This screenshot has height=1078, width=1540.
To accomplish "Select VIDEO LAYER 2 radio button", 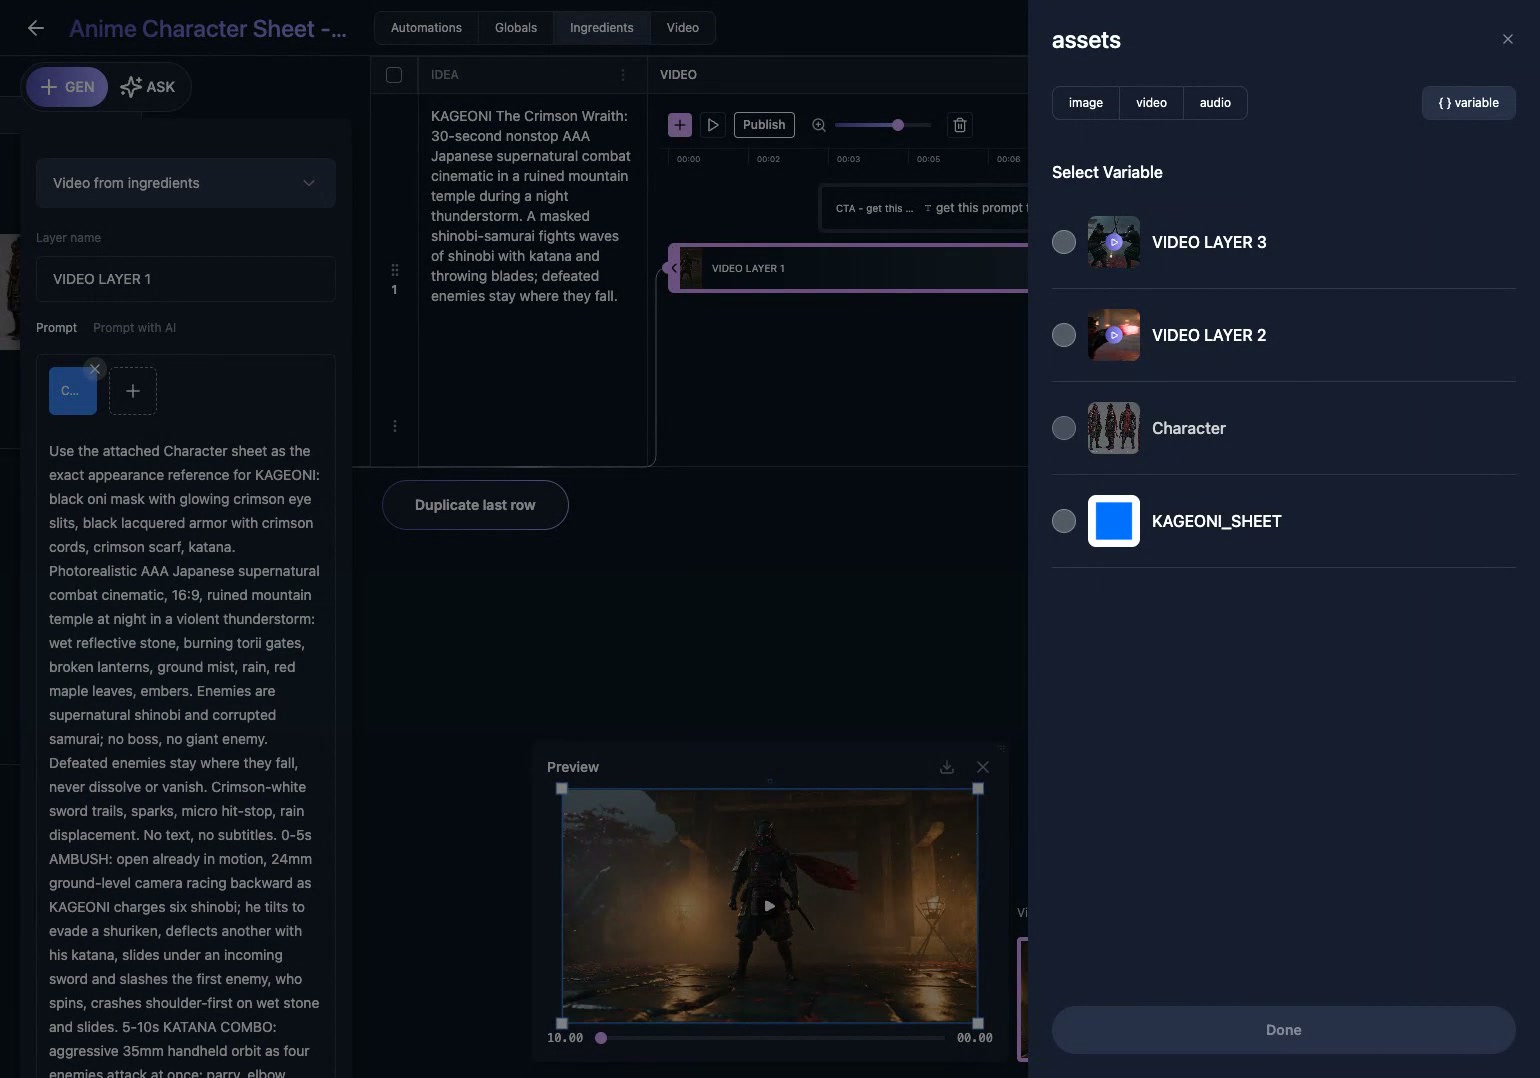I will pyautogui.click(x=1064, y=335).
